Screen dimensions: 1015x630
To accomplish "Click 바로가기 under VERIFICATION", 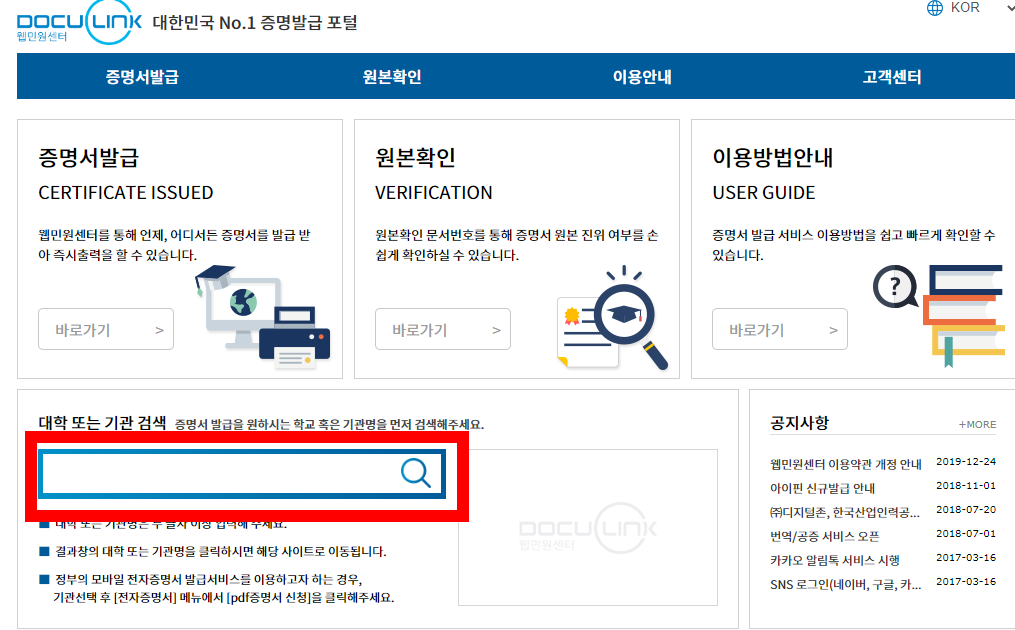I will 442,329.
